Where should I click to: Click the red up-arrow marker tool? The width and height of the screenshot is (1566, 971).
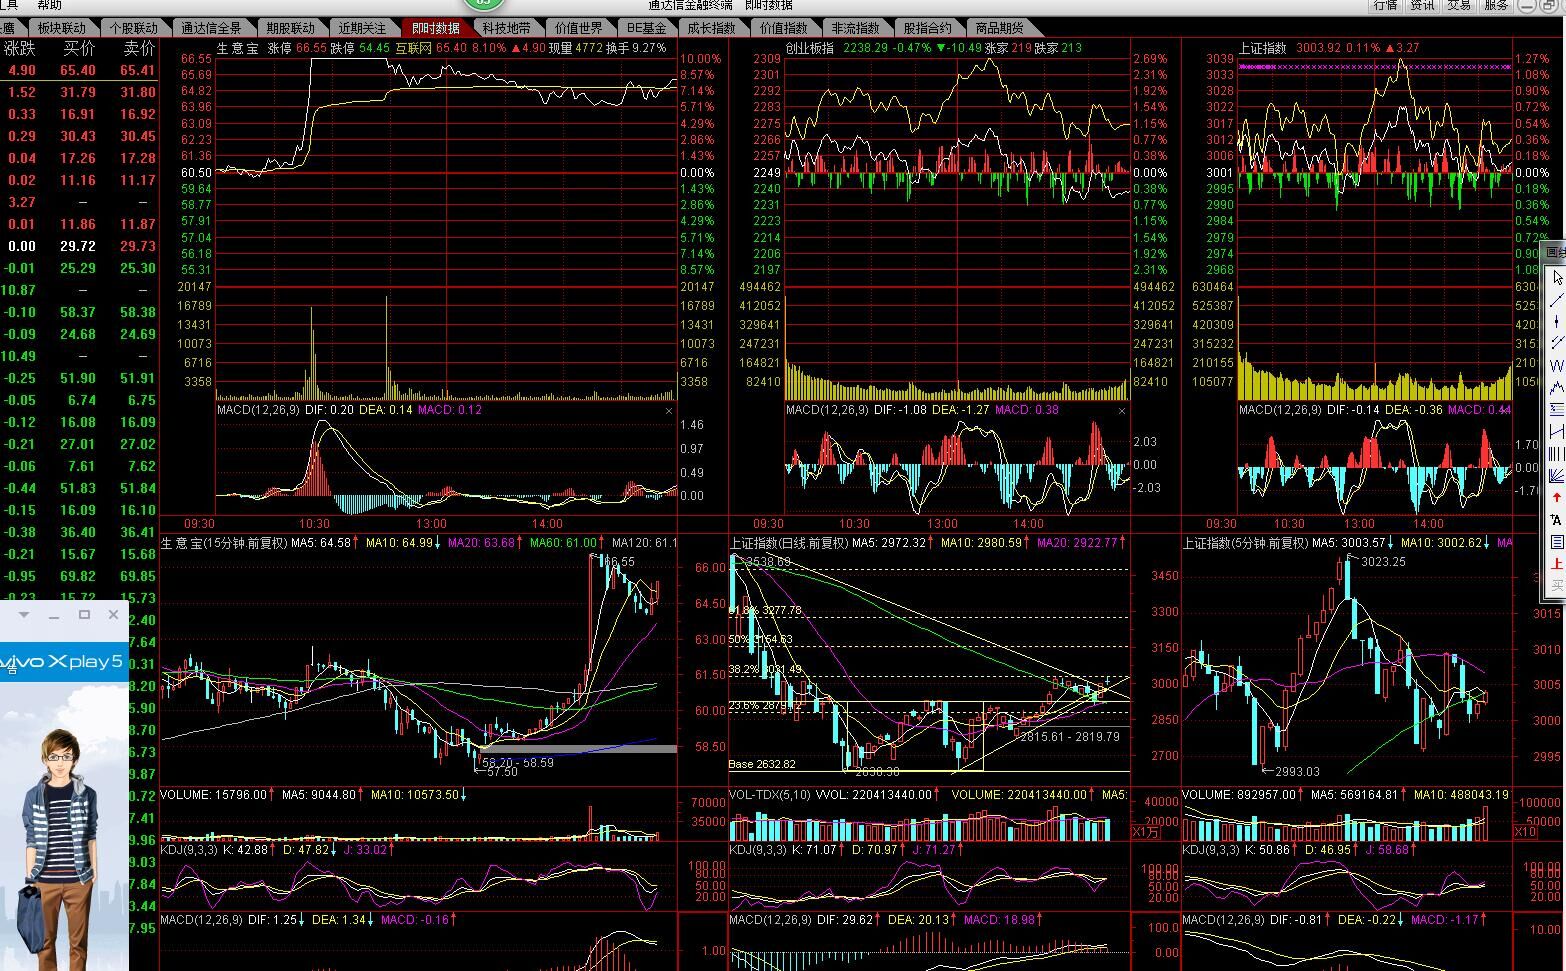(x=1557, y=497)
